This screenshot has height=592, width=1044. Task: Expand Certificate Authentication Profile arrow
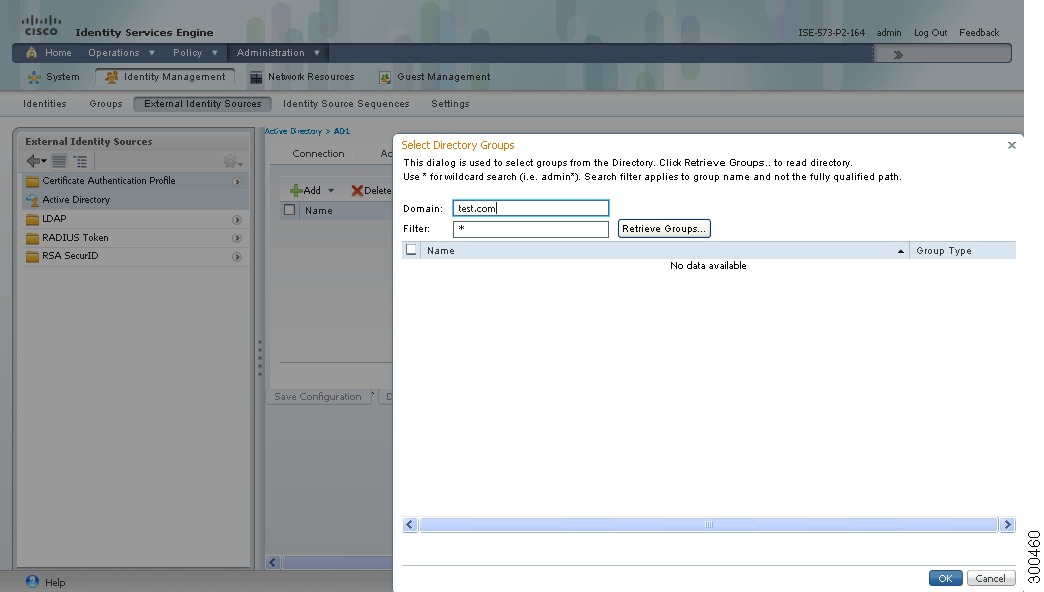click(237, 182)
